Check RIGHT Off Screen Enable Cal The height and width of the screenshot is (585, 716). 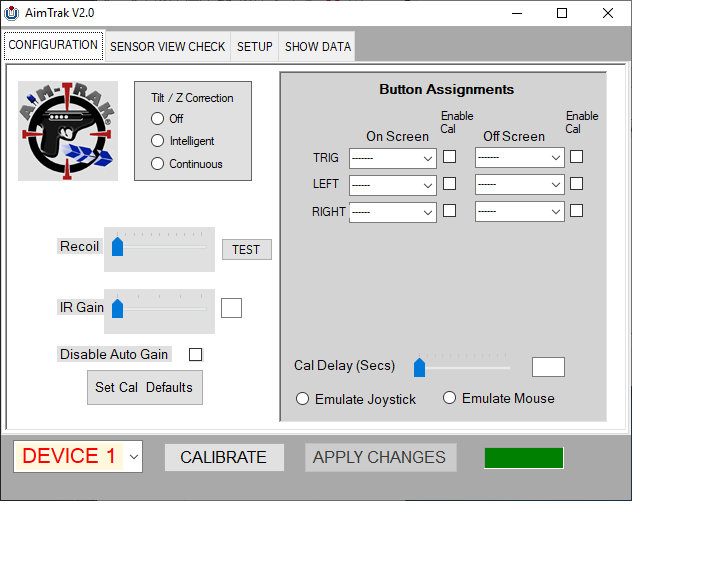[577, 211]
